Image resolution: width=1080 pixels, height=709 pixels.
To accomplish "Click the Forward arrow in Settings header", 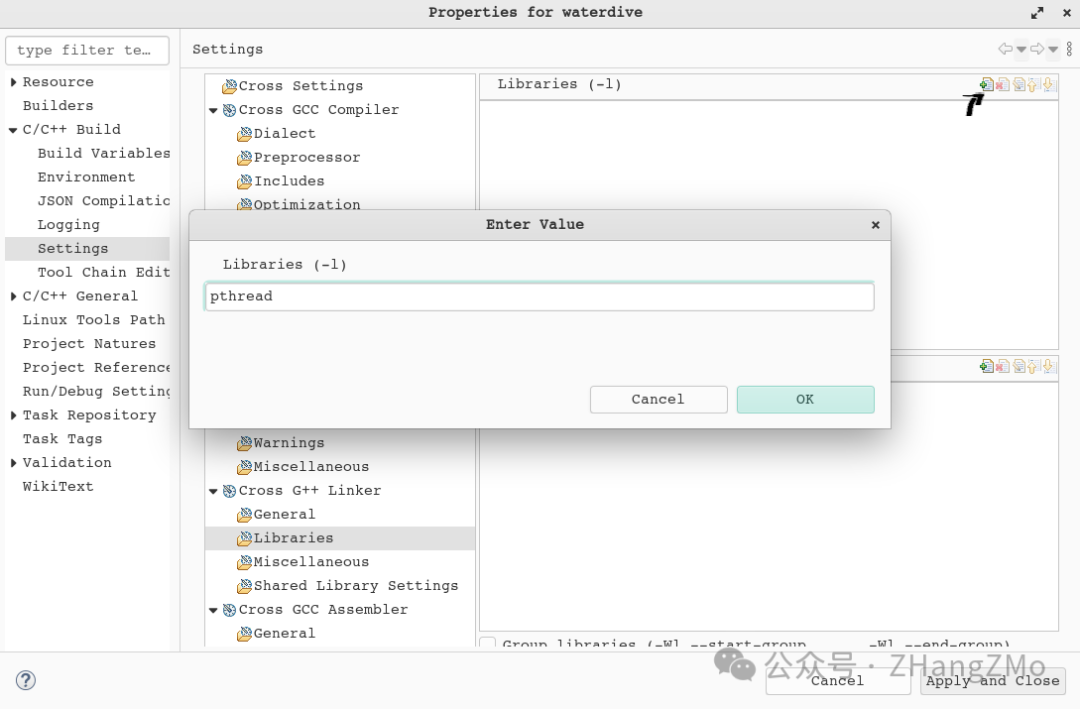I will click(1037, 49).
